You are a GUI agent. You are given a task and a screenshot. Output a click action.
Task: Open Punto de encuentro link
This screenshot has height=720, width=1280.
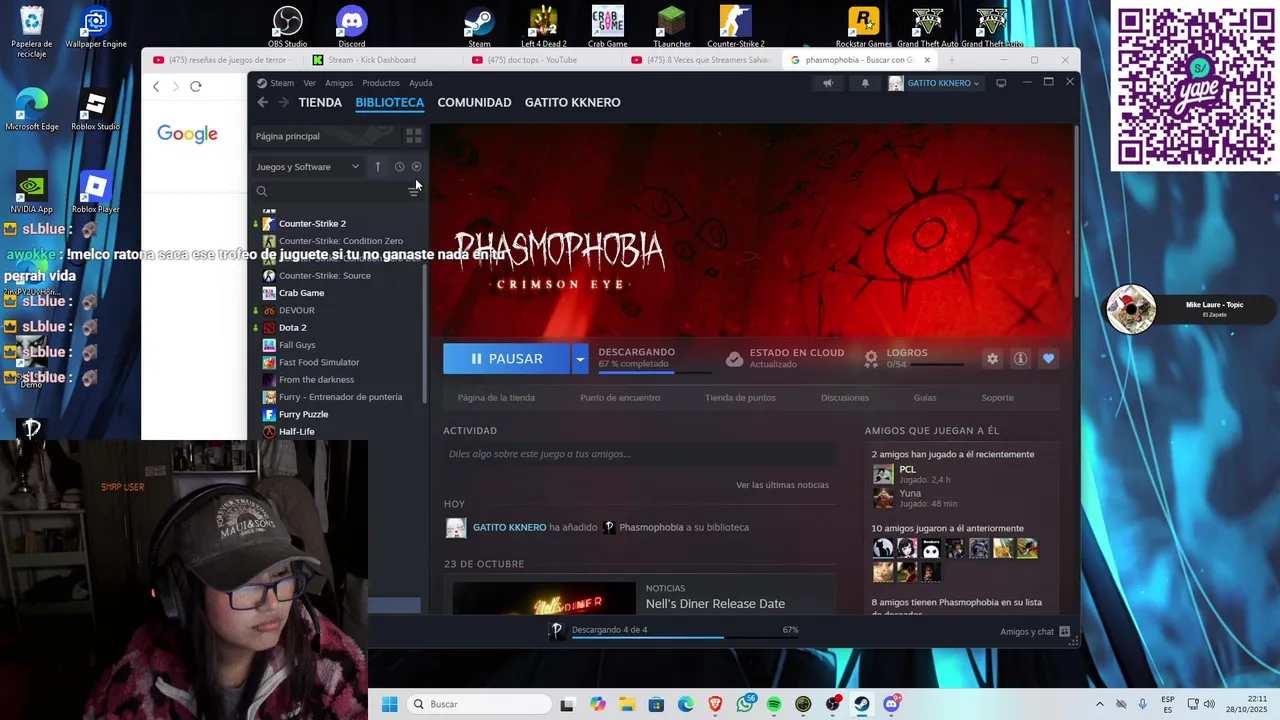pos(620,398)
